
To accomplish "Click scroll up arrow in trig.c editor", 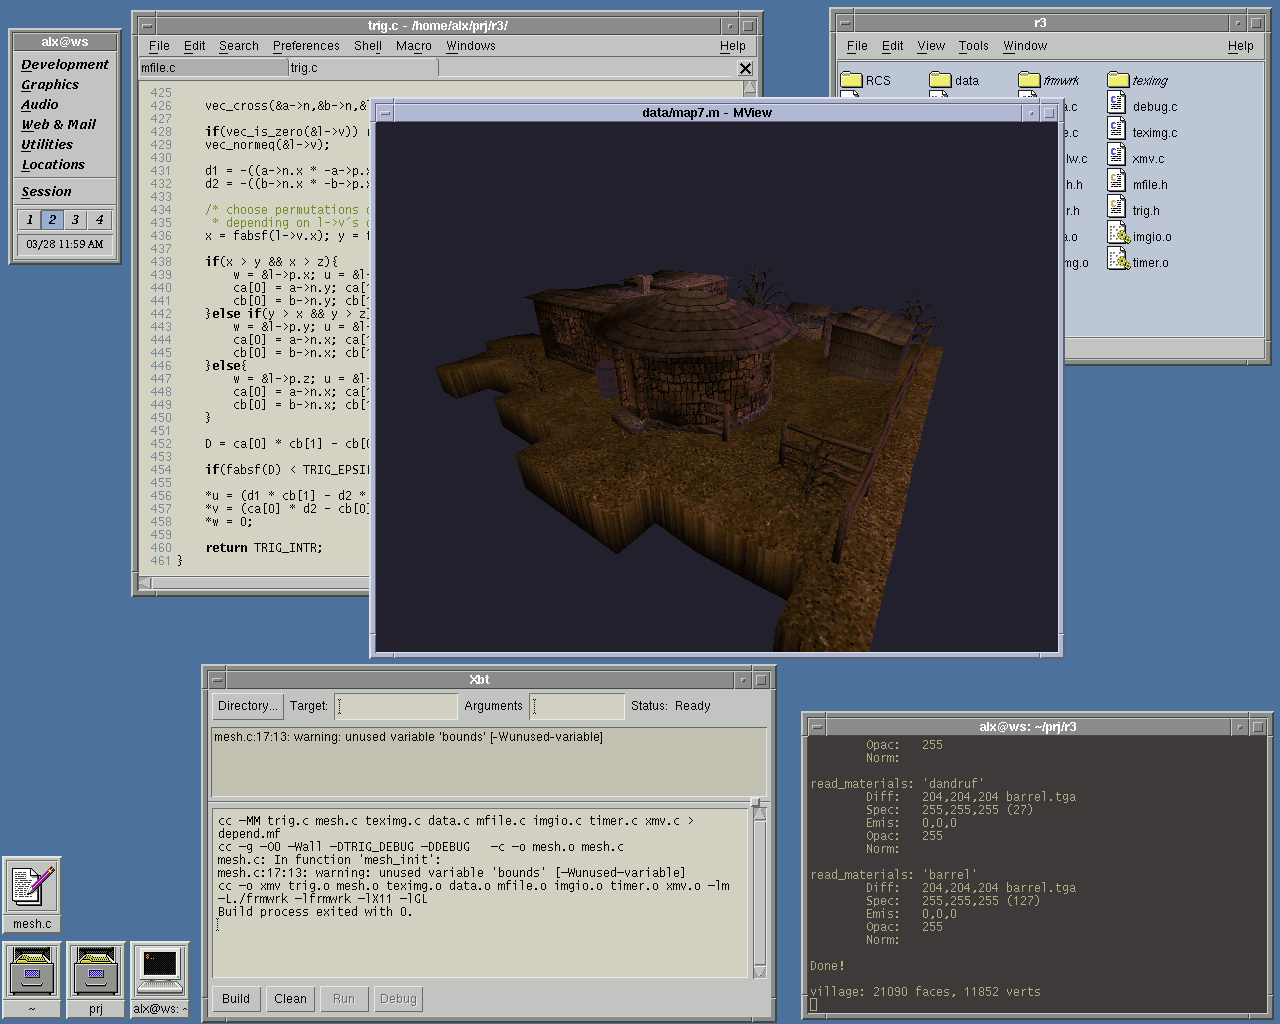I will tap(749, 88).
